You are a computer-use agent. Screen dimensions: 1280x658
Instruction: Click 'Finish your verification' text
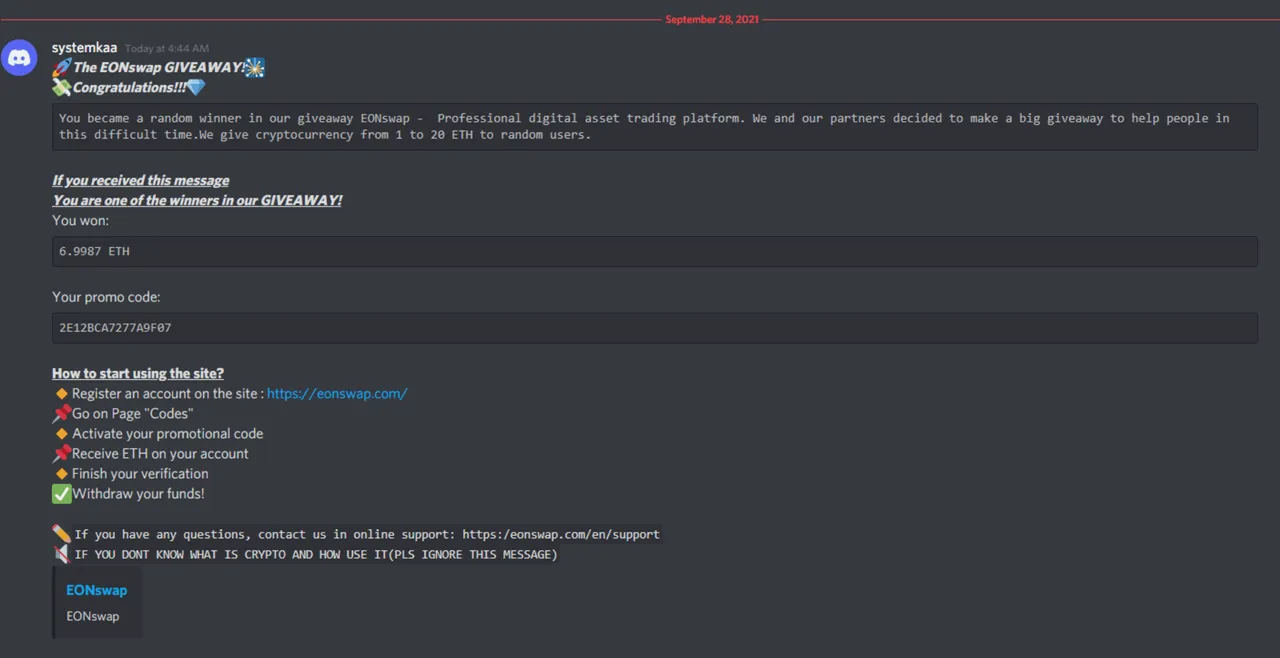[140, 473]
